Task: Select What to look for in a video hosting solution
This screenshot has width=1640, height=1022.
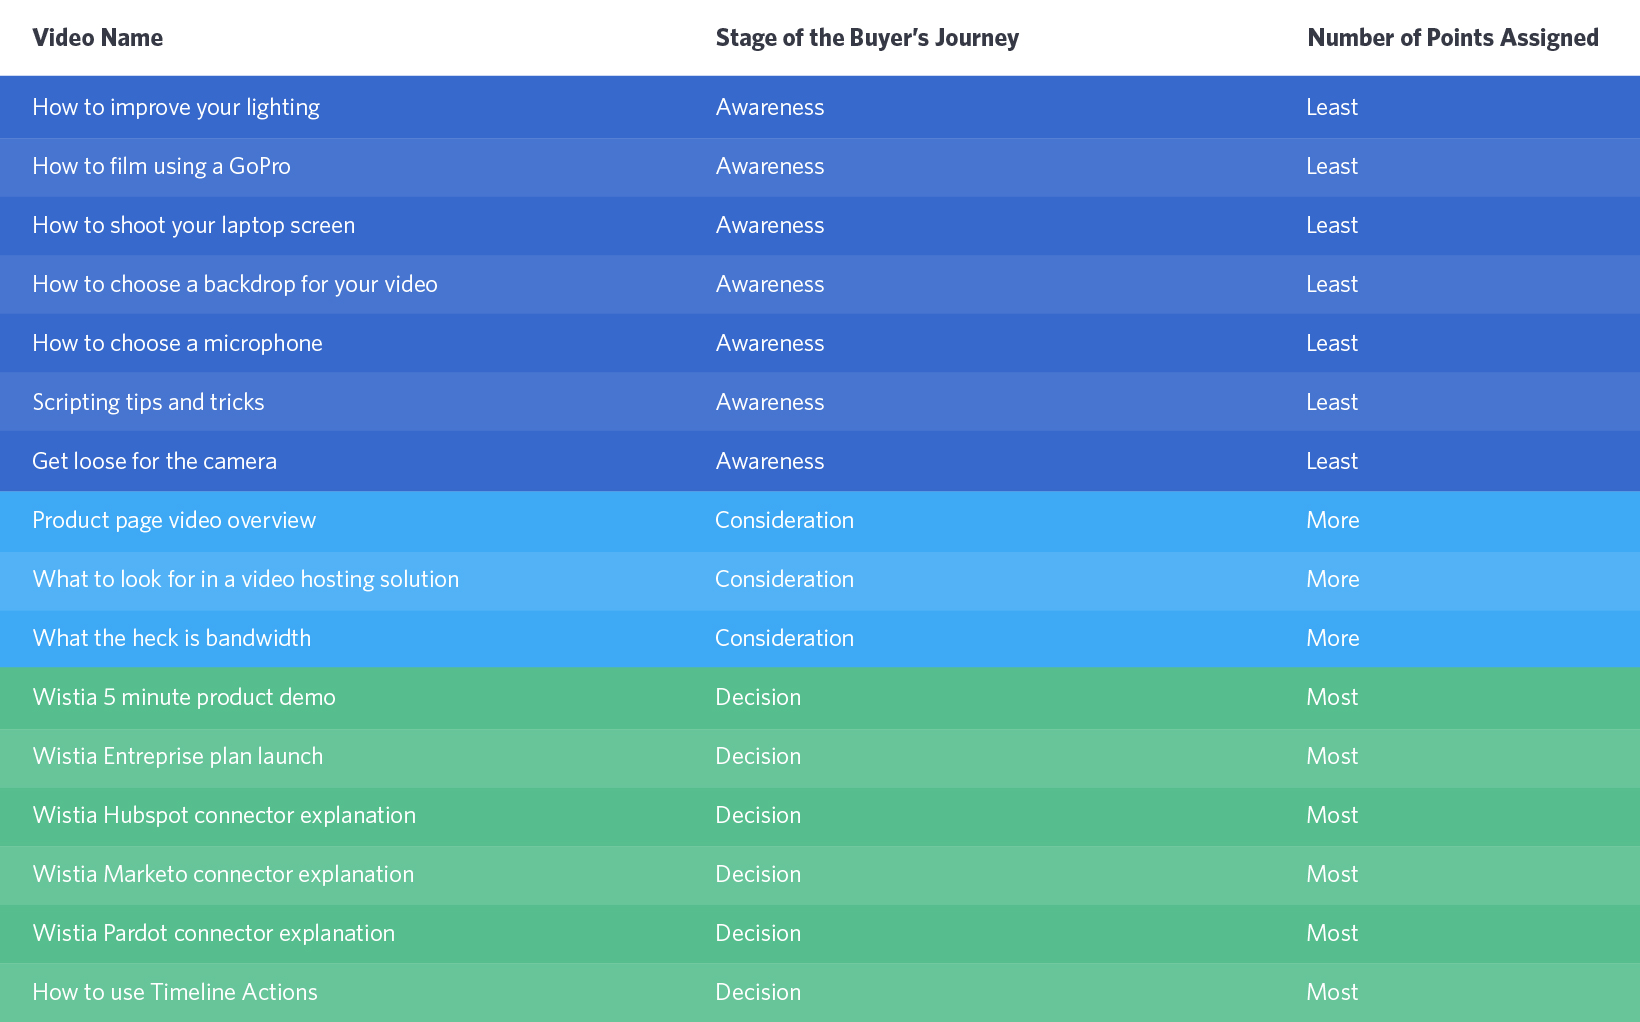Action: (245, 579)
